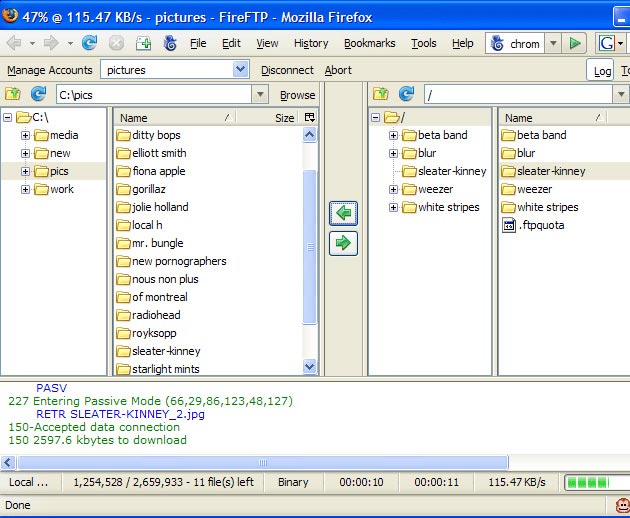
Task: Expand white stripes in remote tree
Action: click(x=393, y=207)
